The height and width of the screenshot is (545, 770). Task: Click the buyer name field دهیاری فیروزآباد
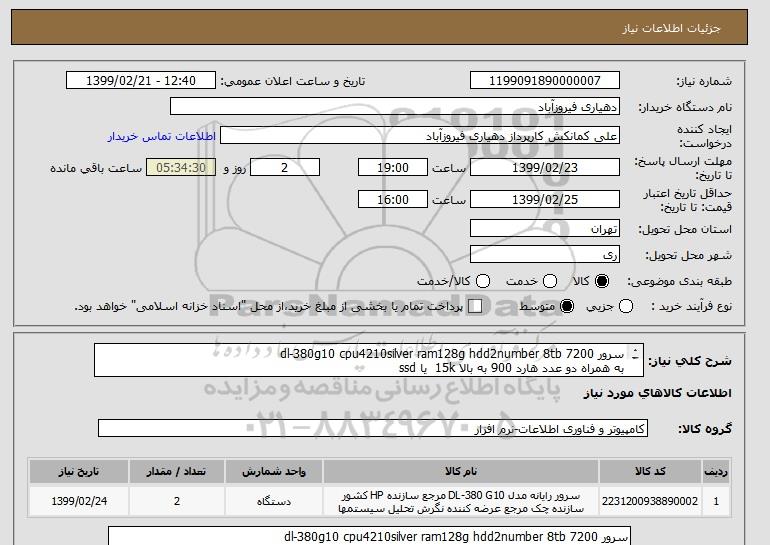[x=395, y=107]
